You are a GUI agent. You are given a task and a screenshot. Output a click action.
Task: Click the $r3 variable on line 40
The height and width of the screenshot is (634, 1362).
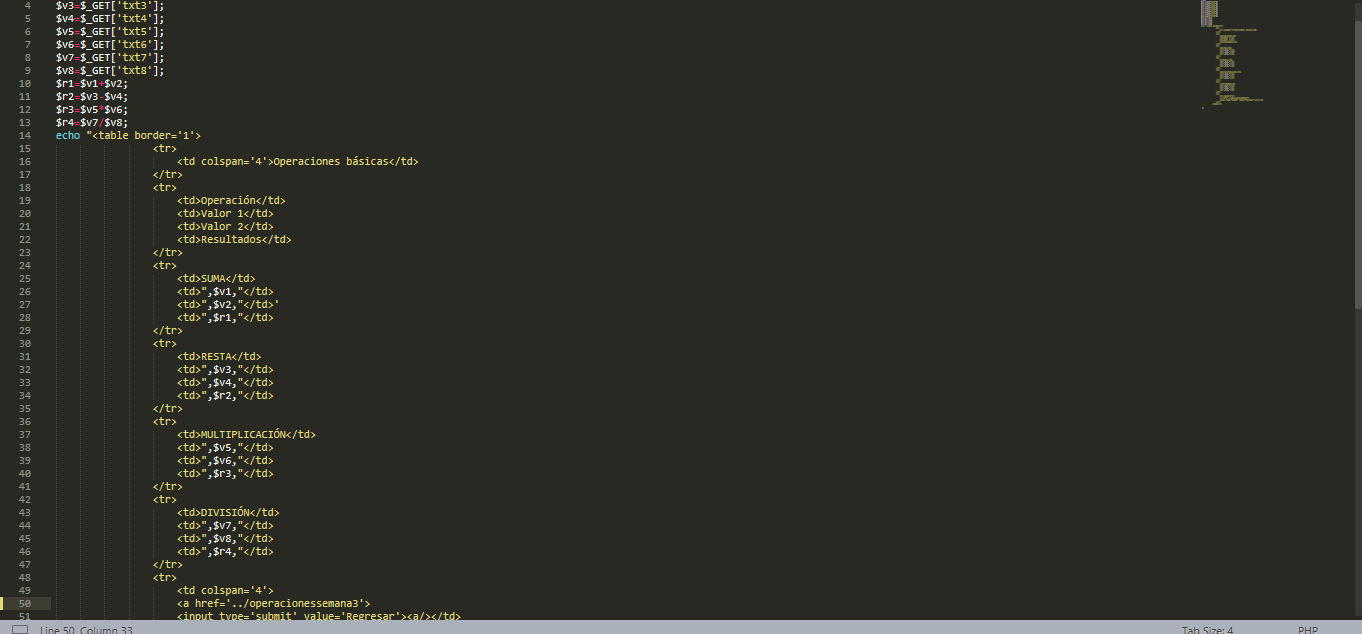[222, 473]
